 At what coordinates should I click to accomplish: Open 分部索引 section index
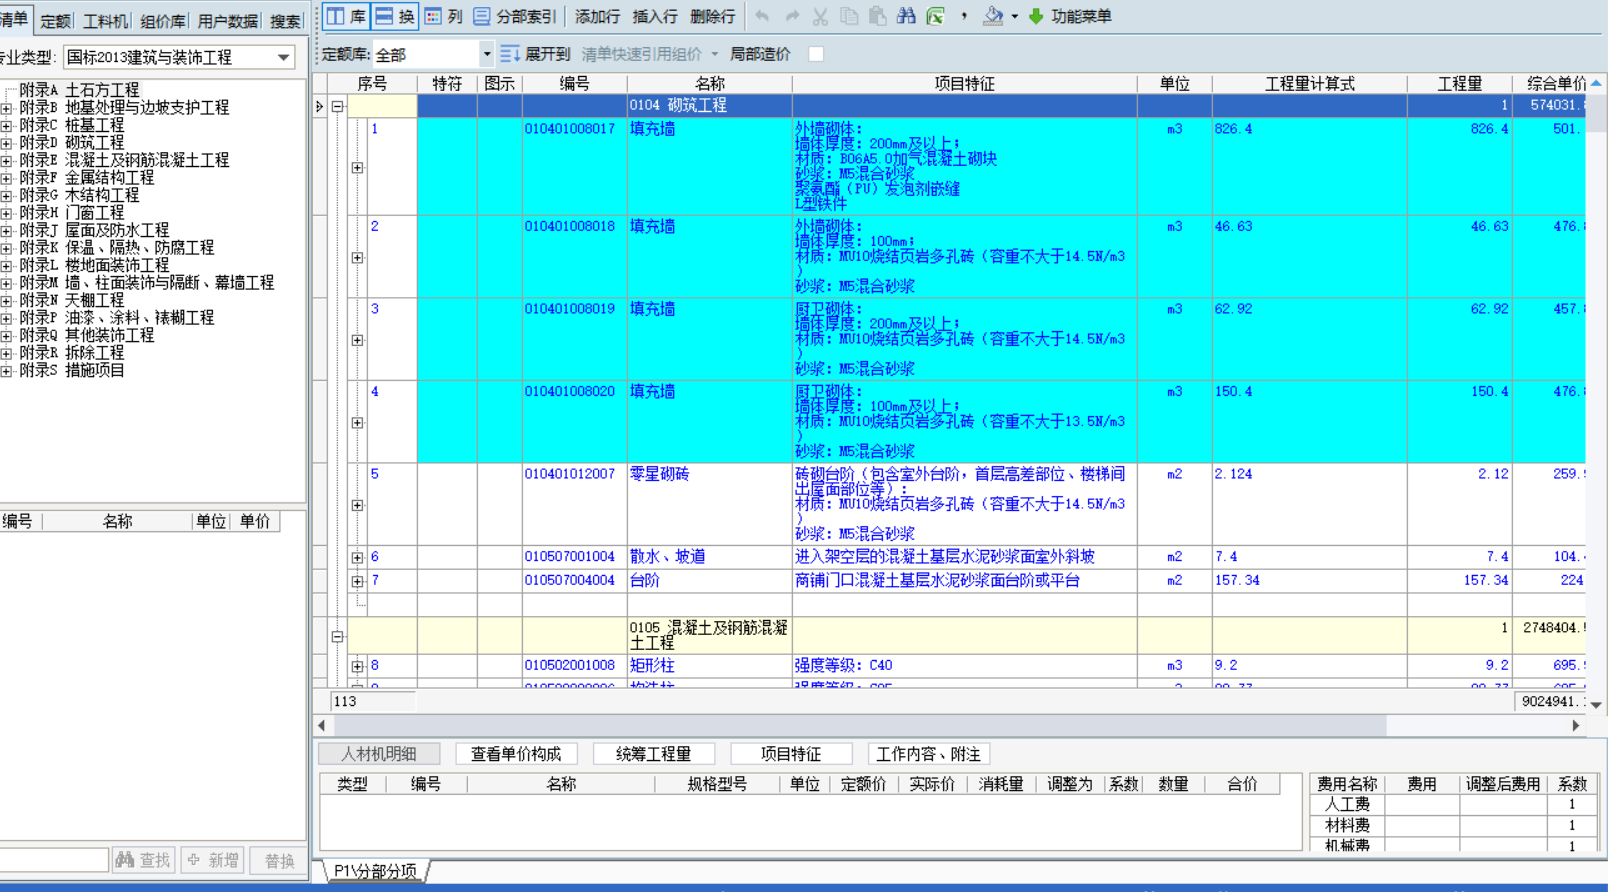(514, 16)
